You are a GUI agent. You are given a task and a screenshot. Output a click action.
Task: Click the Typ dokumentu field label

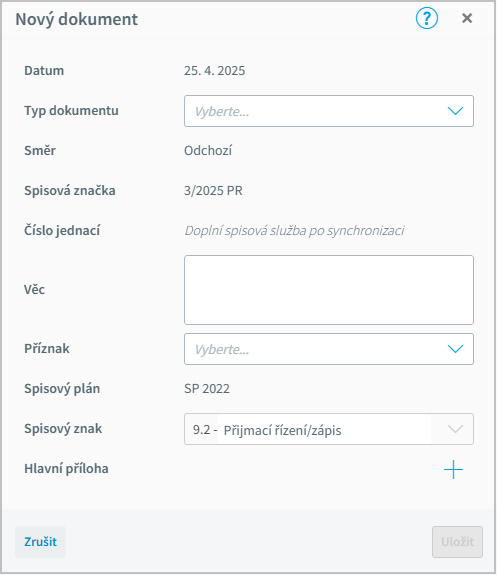point(71,110)
